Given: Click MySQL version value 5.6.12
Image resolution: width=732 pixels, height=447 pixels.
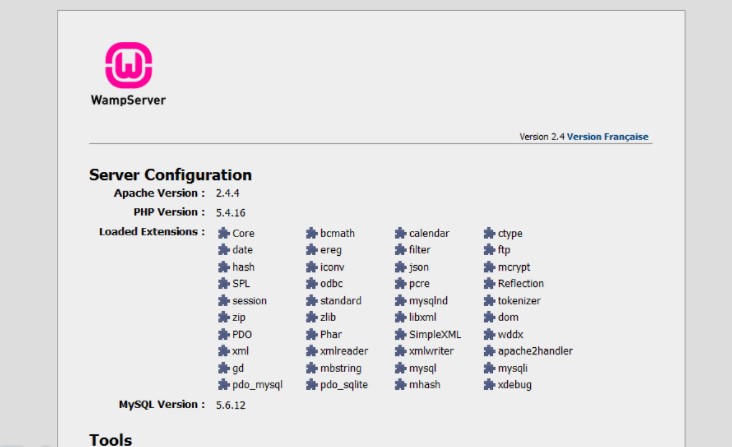Looking at the screenshot, I should [x=231, y=405].
